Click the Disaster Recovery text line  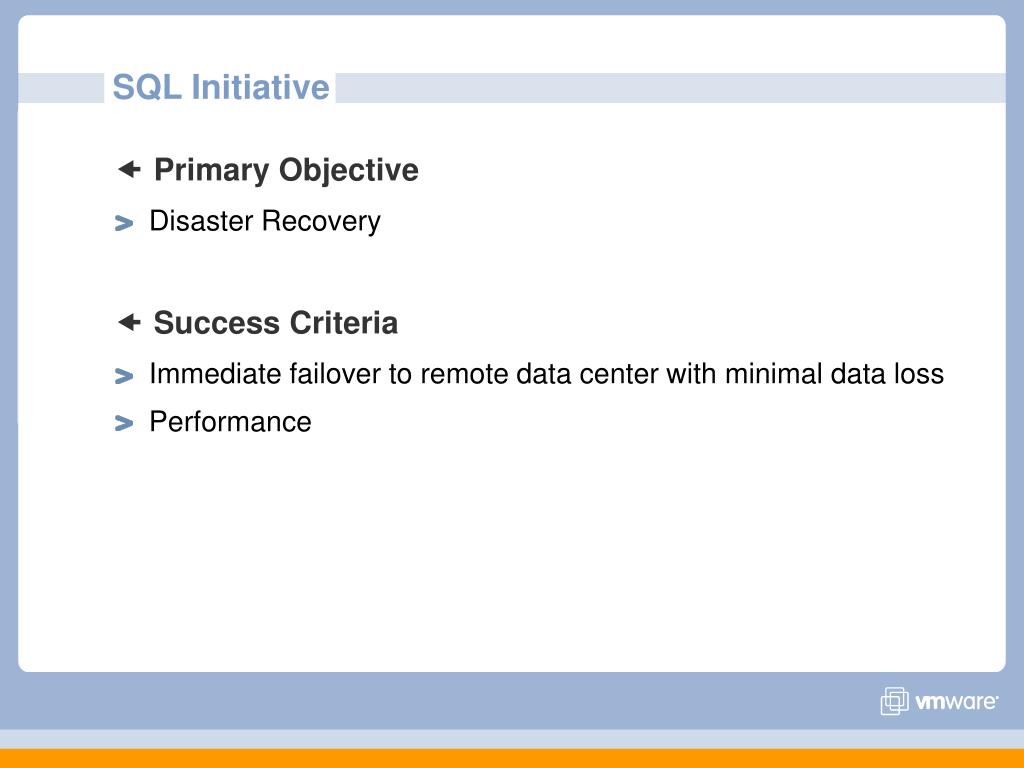(264, 221)
